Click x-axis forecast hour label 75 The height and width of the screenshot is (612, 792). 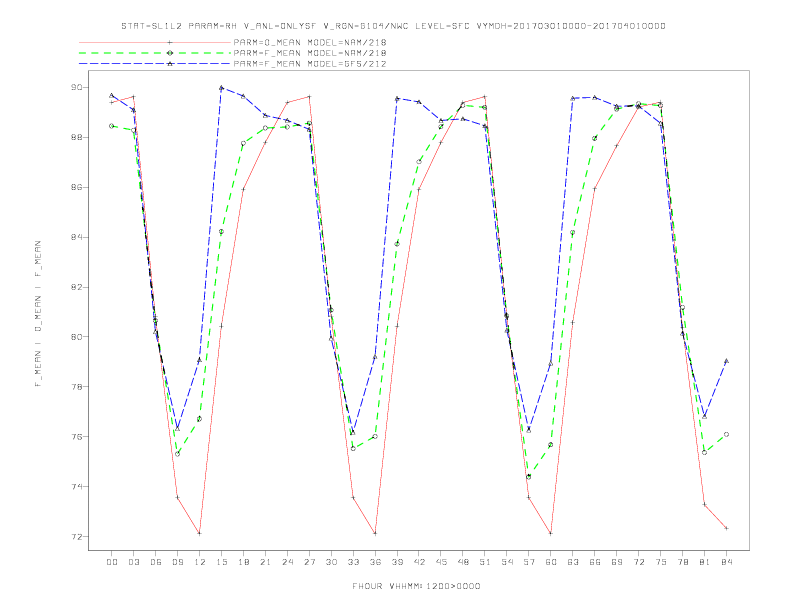pos(661,562)
